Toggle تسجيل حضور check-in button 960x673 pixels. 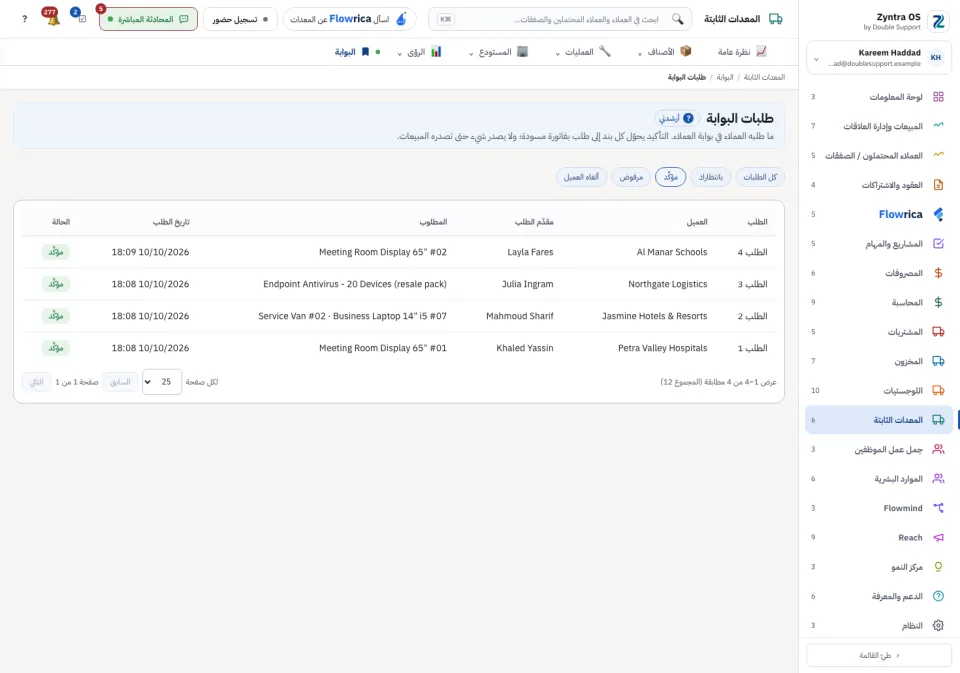pos(240,19)
